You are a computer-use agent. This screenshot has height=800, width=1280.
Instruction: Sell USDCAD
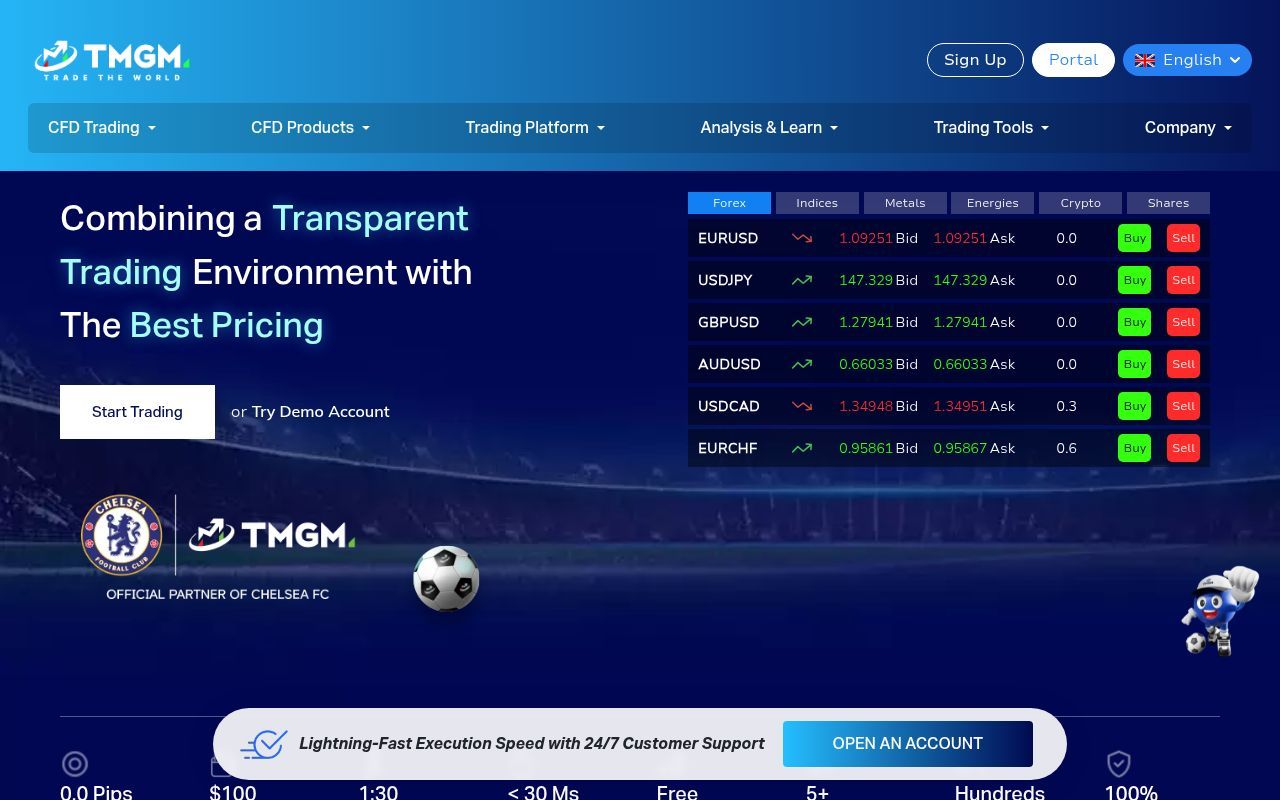[1183, 406]
